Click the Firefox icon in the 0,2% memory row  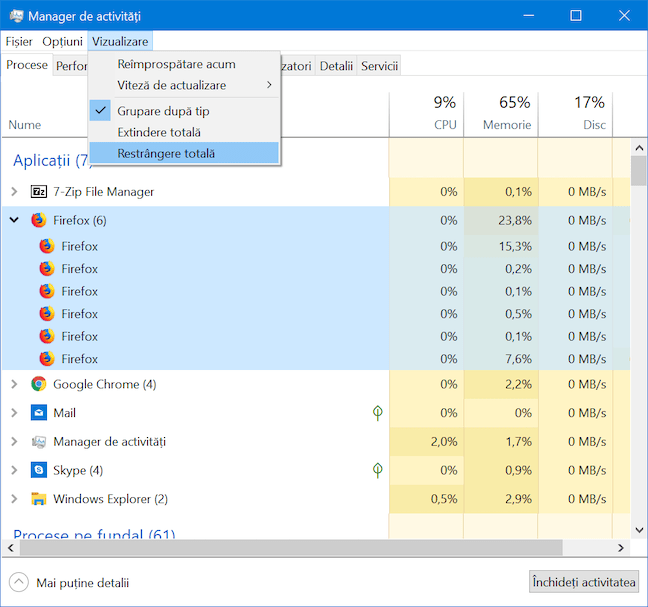point(47,269)
